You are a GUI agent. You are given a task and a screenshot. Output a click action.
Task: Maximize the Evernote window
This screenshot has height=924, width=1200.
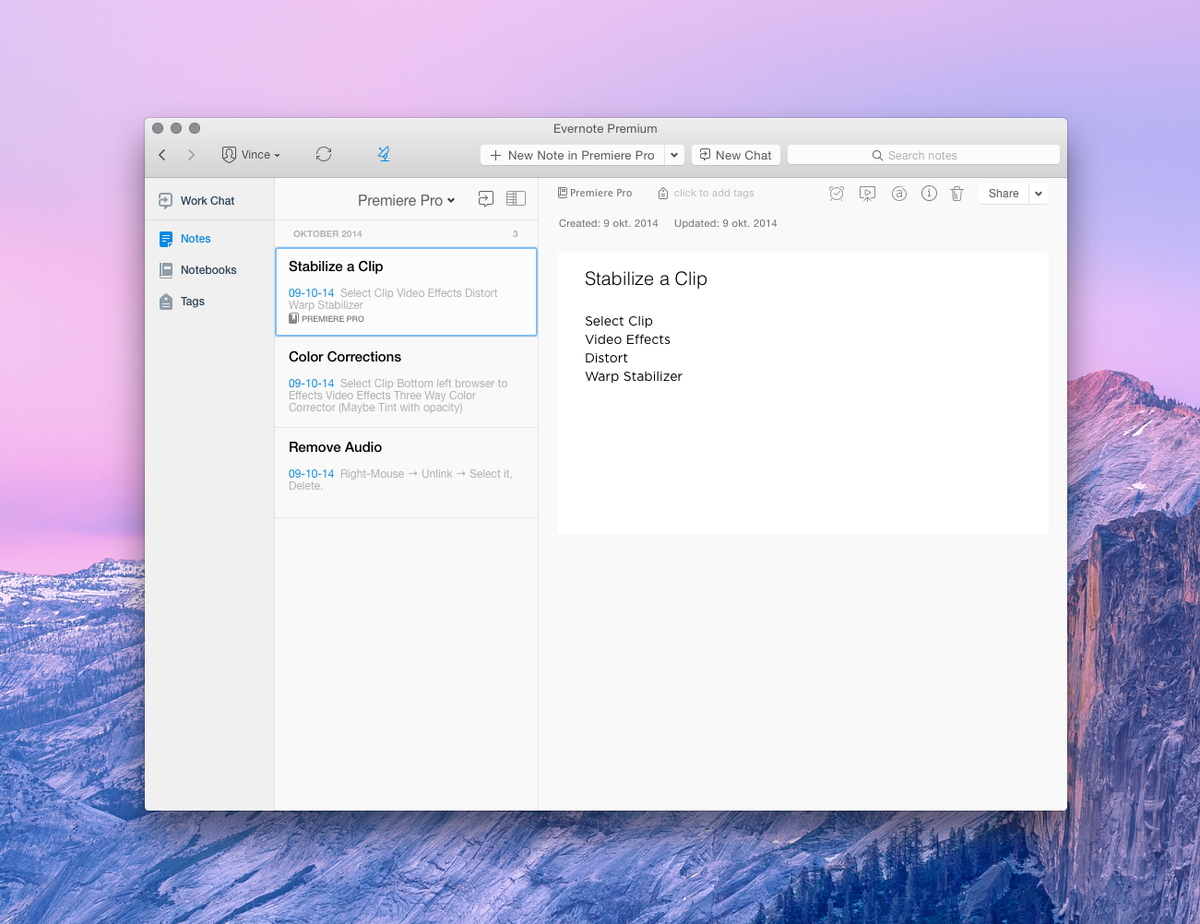pos(195,128)
